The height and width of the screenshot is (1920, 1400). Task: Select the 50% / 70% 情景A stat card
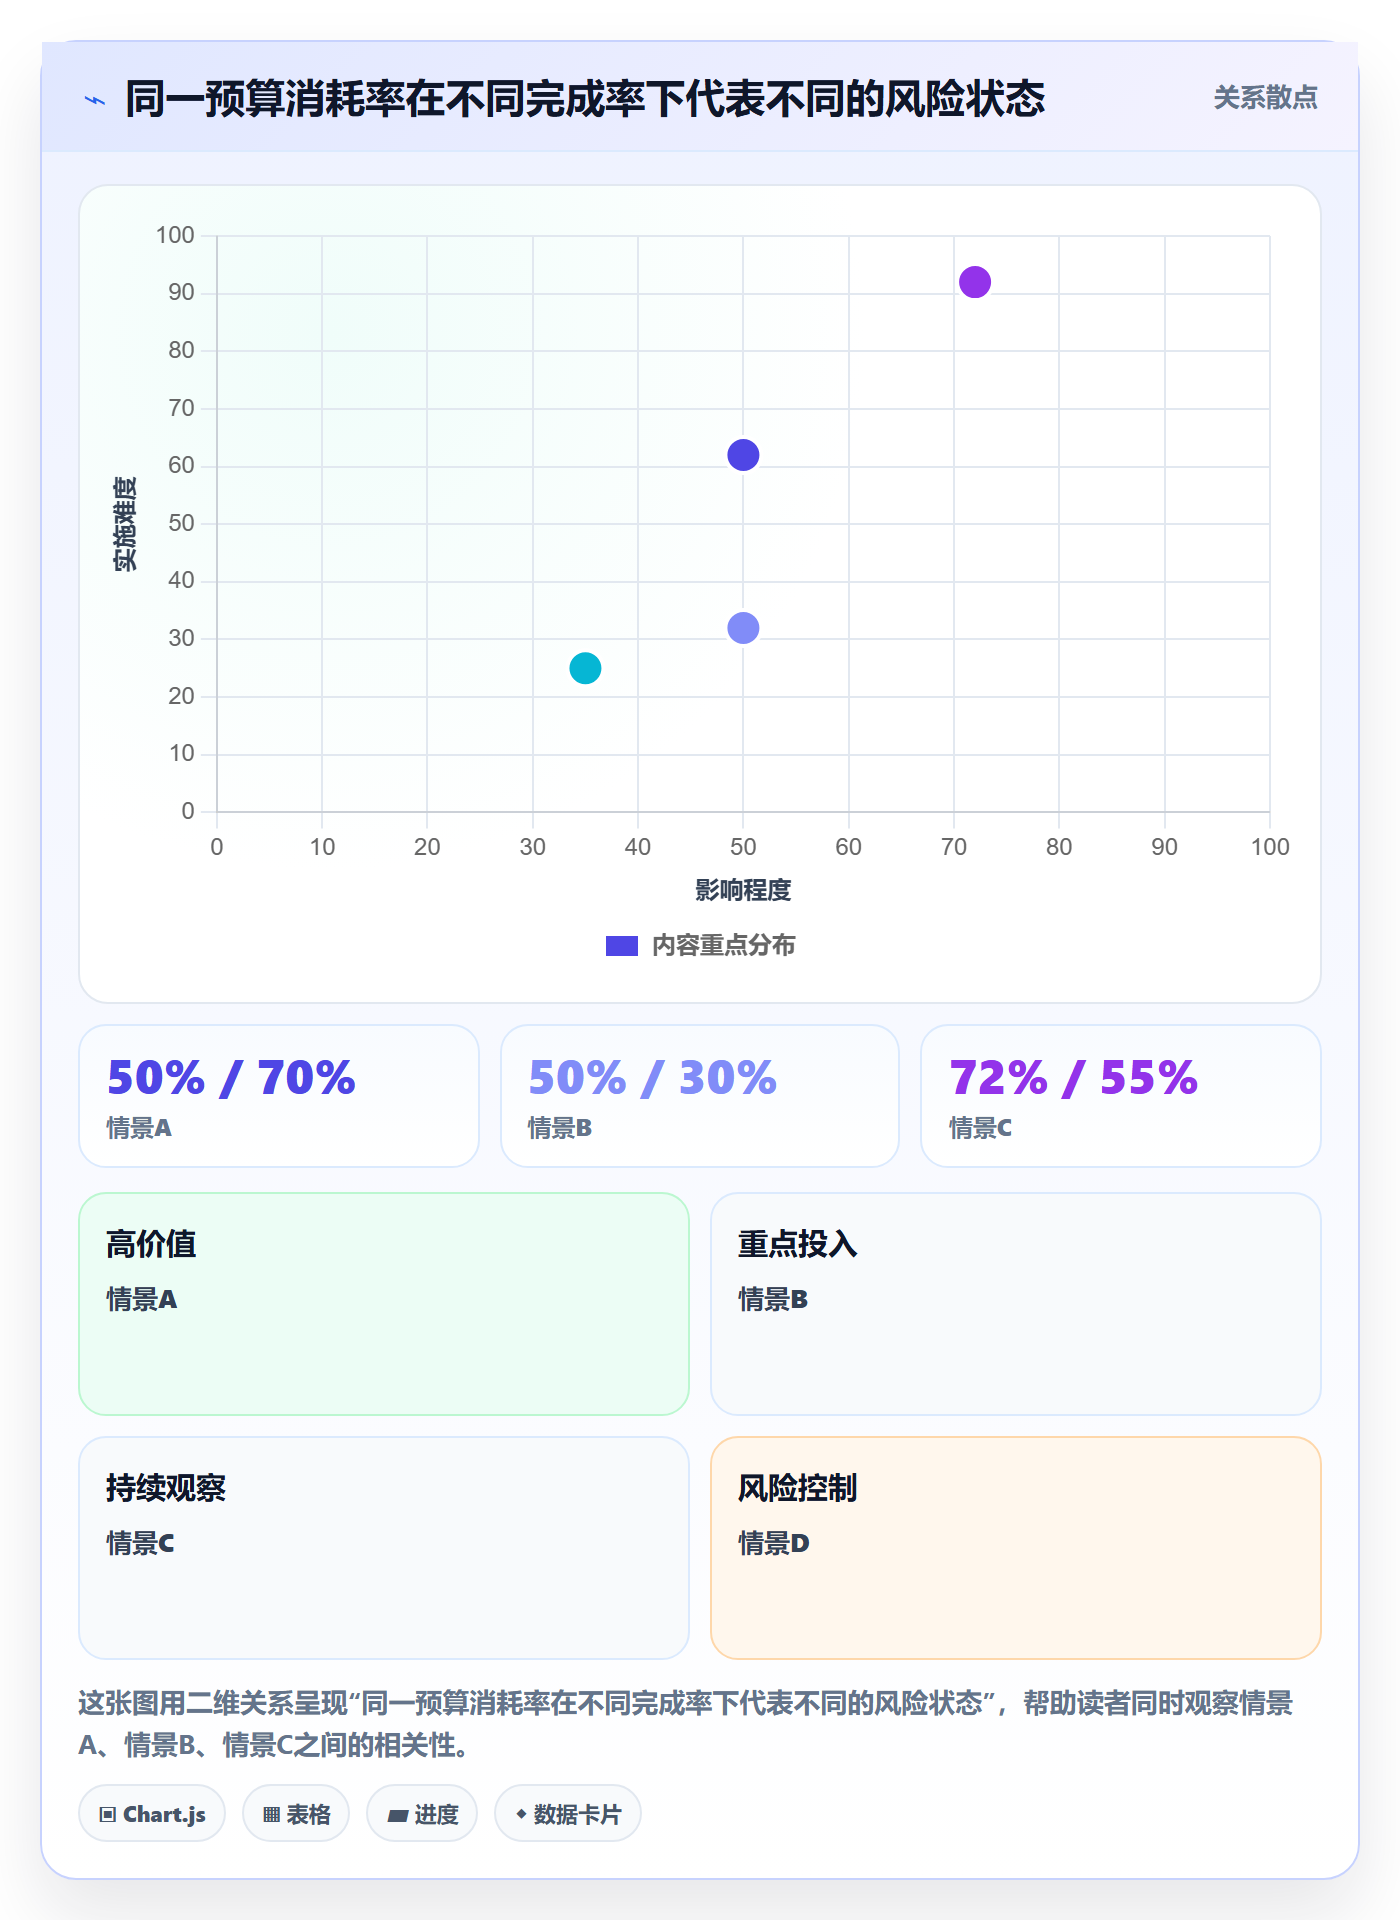pyautogui.click(x=279, y=1096)
